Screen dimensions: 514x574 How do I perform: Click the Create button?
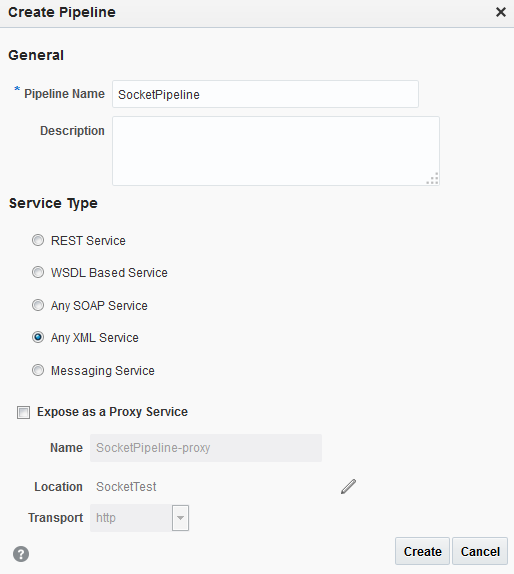(x=422, y=551)
